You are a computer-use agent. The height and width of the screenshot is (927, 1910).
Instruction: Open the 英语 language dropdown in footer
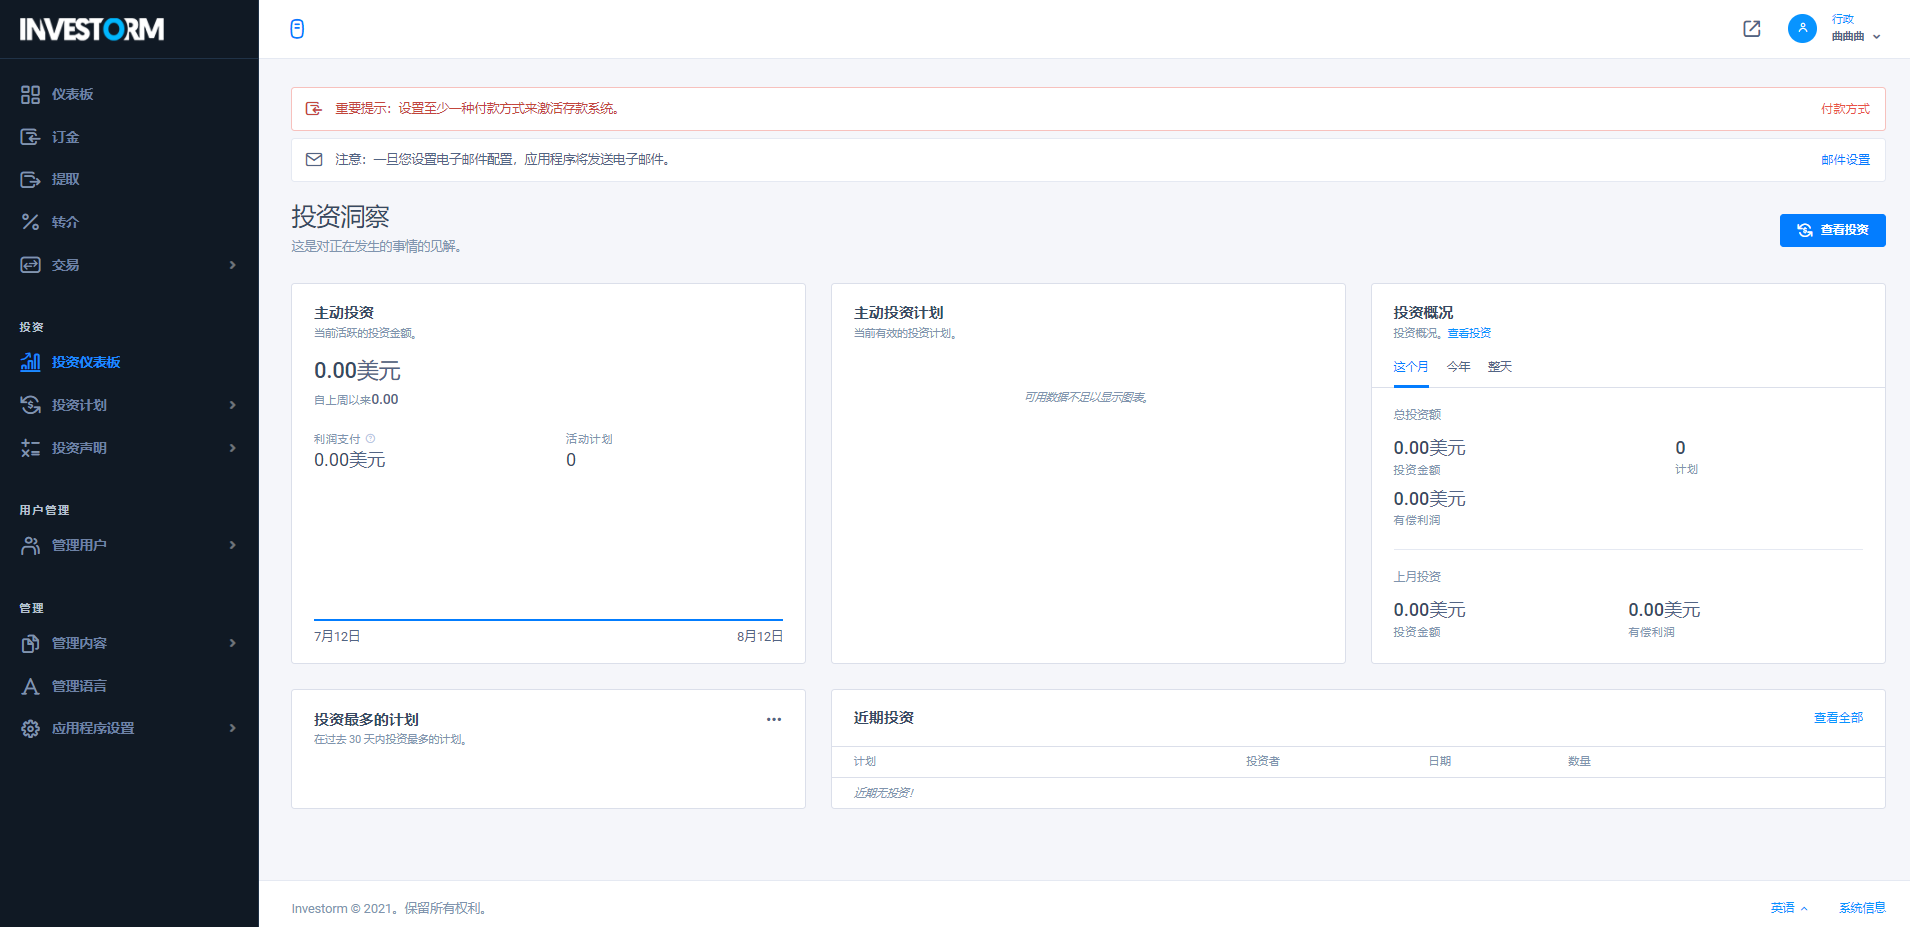point(1788,908)
